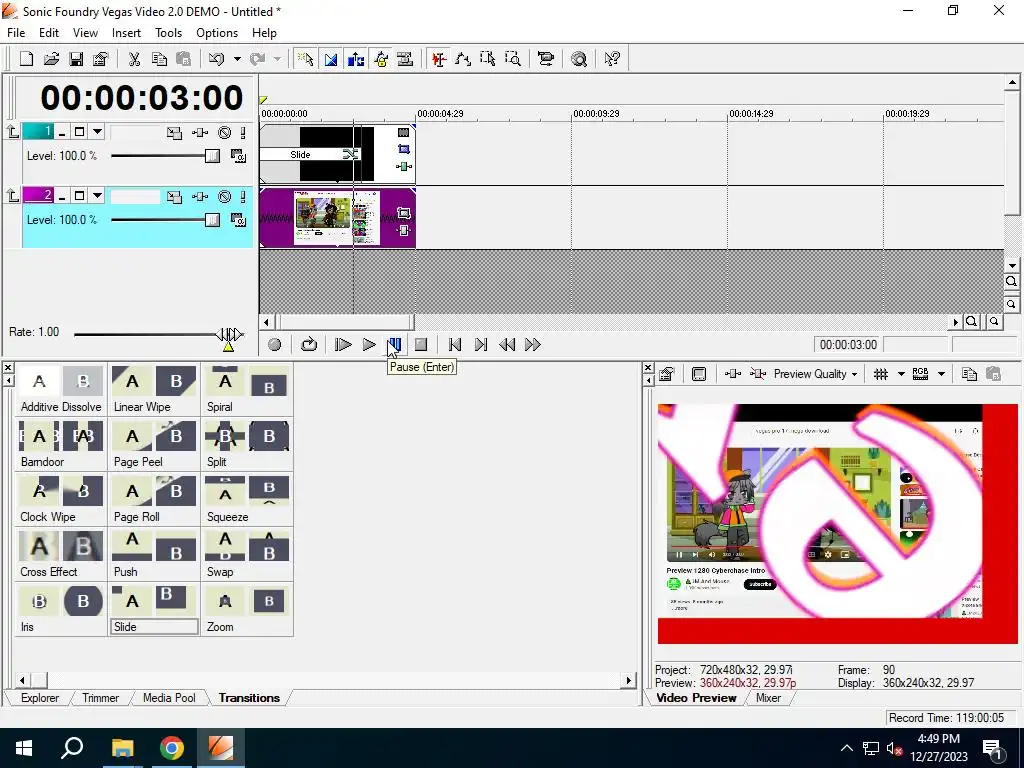Screen dimensions: 1024x768
Task: Click track 1 make compositing parent arrow
Action: pos(12,133)
